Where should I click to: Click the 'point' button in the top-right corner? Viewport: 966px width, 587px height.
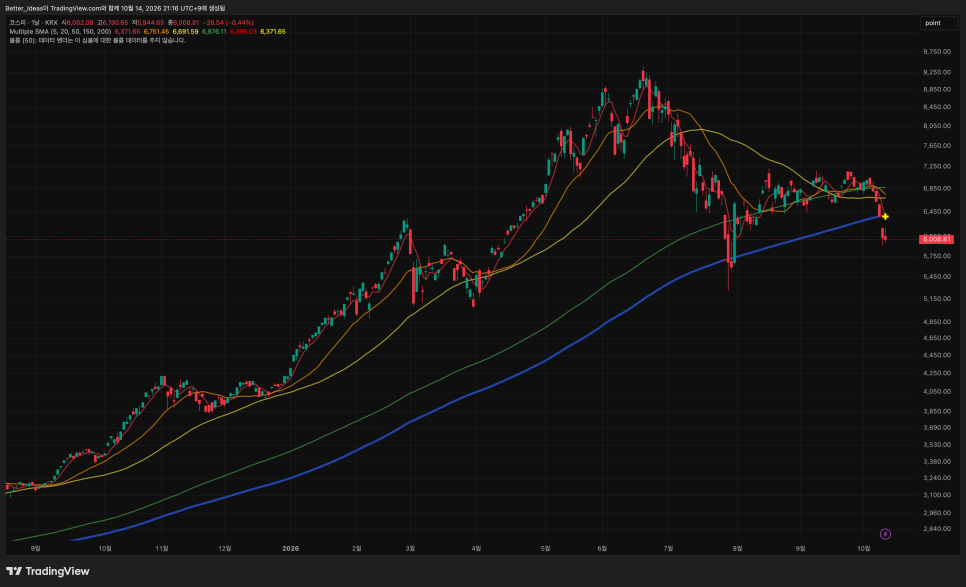coord(939,23)
